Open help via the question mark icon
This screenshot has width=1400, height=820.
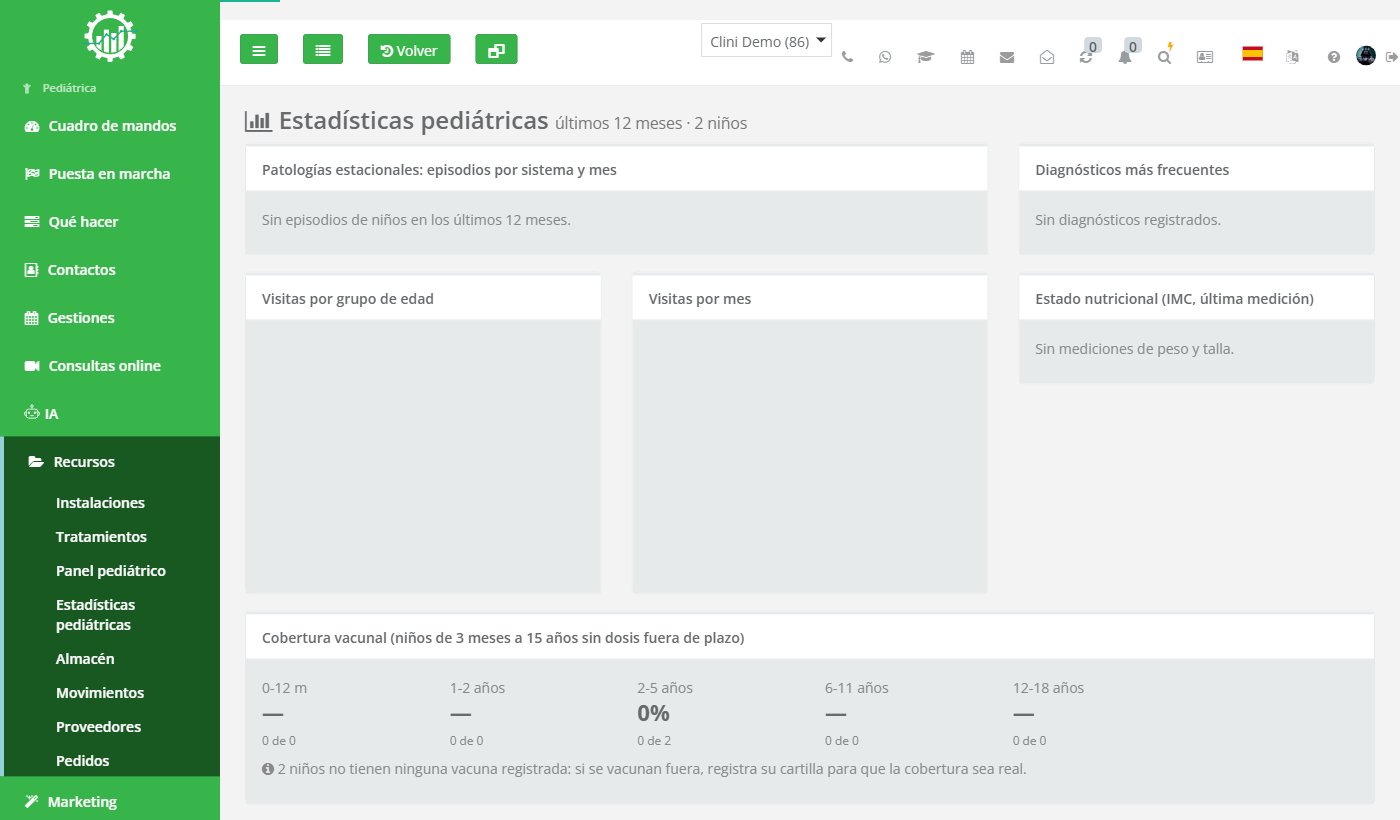tap(1333, 57)
